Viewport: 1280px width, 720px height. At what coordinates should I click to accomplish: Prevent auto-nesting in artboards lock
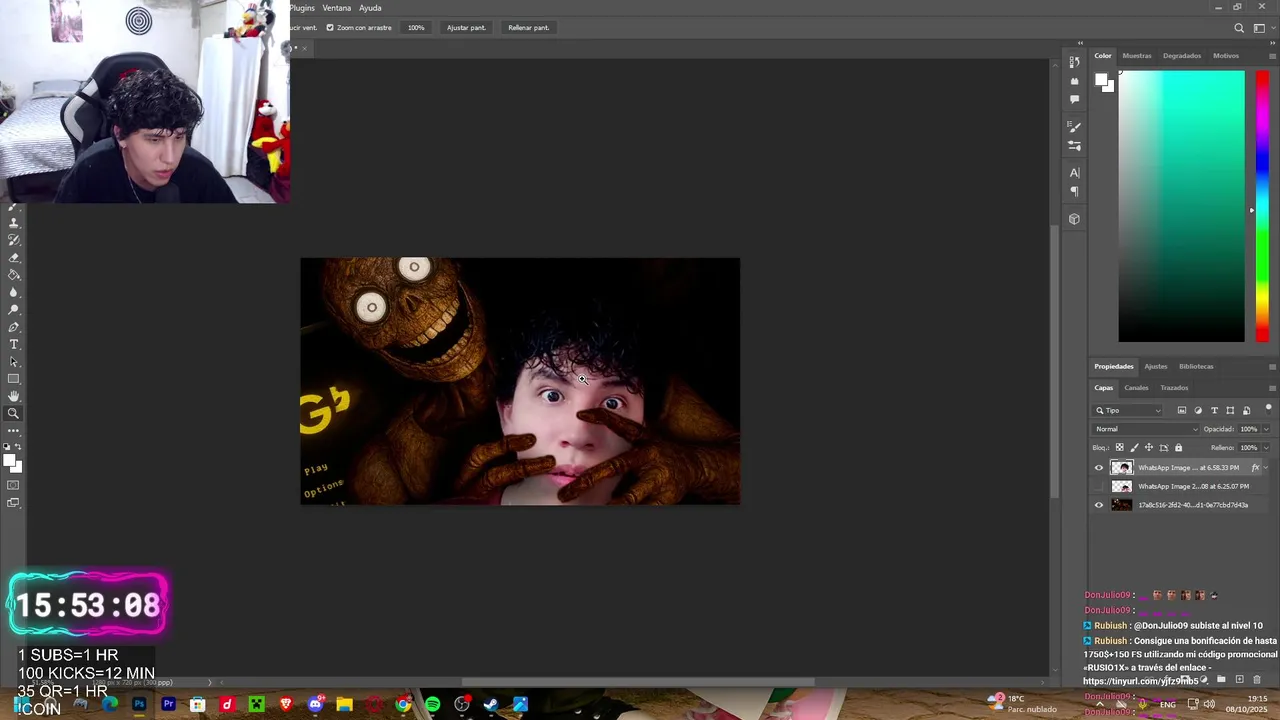[x=1164, y=448]
